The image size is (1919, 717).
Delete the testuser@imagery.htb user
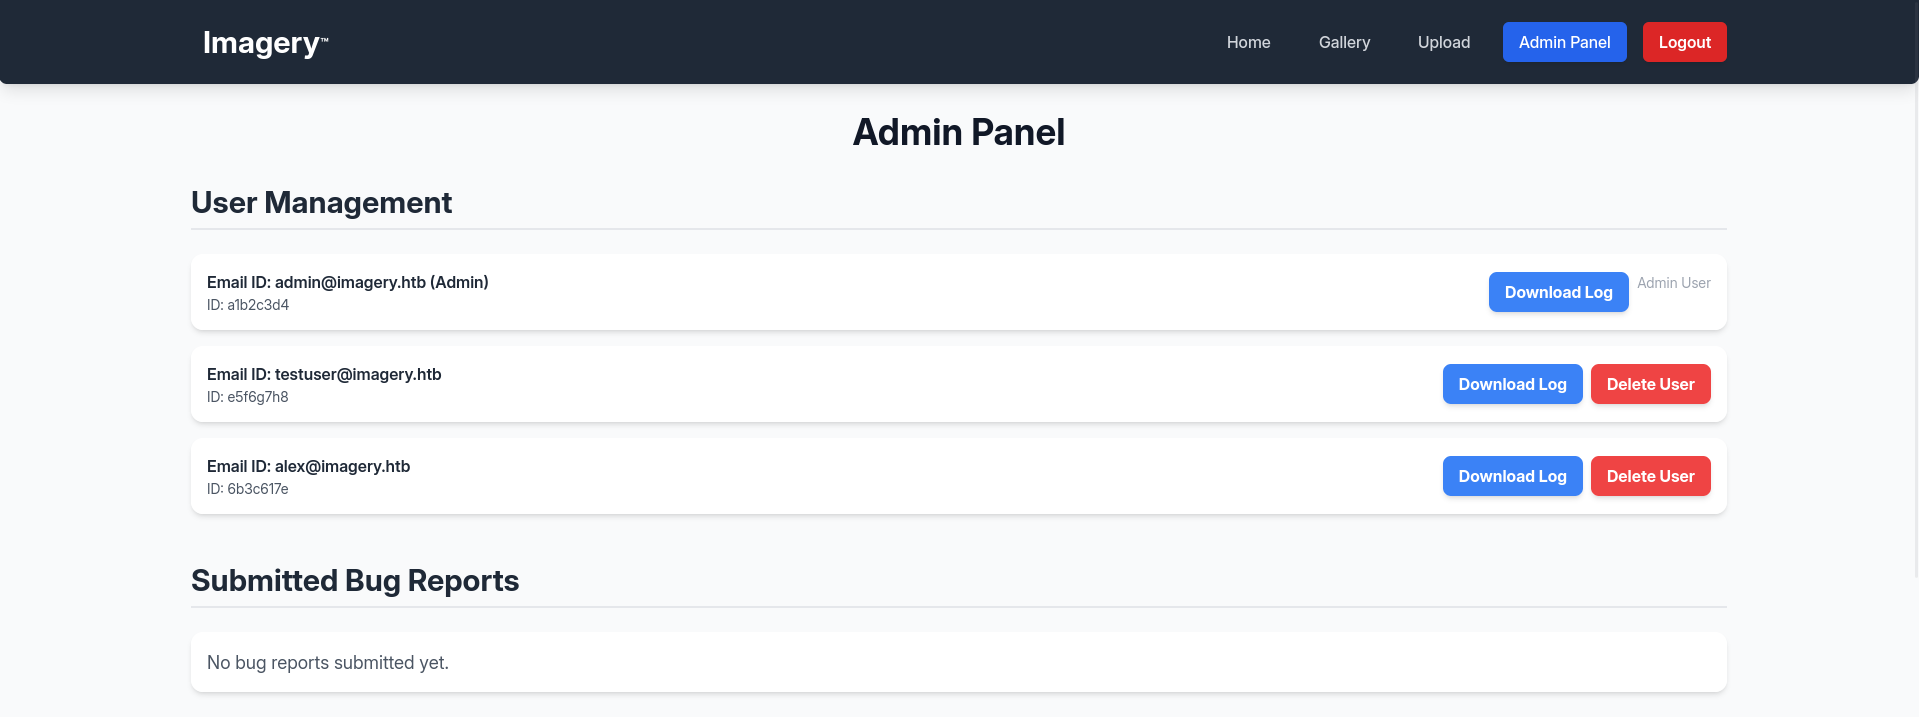coord(1650,384)
